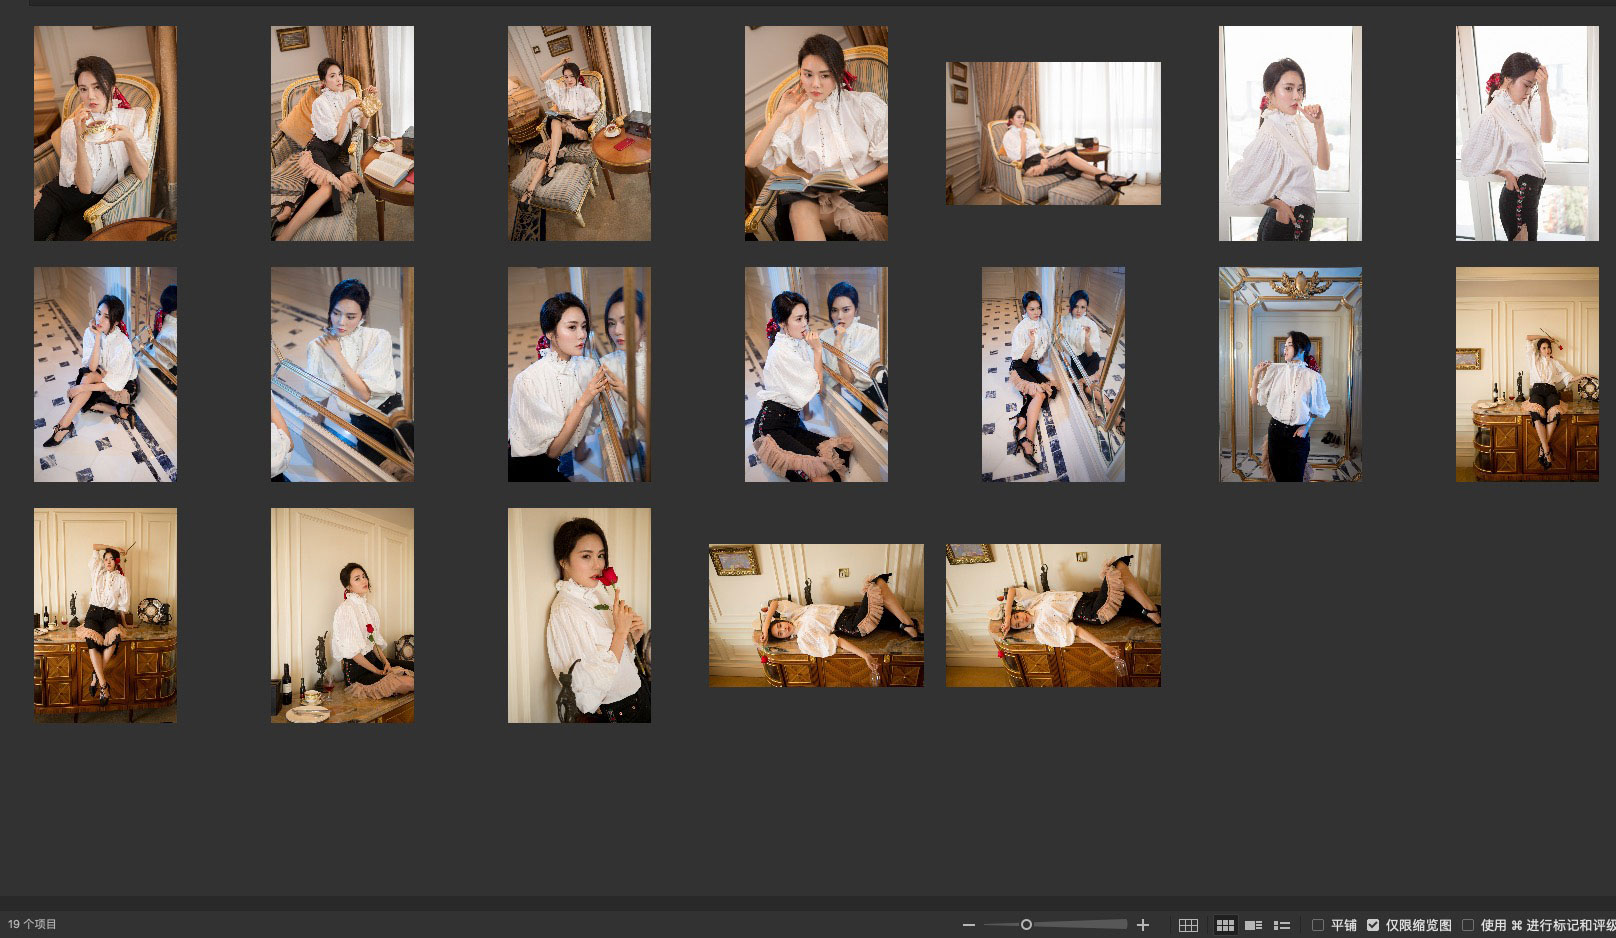1616x938 pixels.
Task: Open the photo framed by the gold mirror
Action: point(1290,374)
